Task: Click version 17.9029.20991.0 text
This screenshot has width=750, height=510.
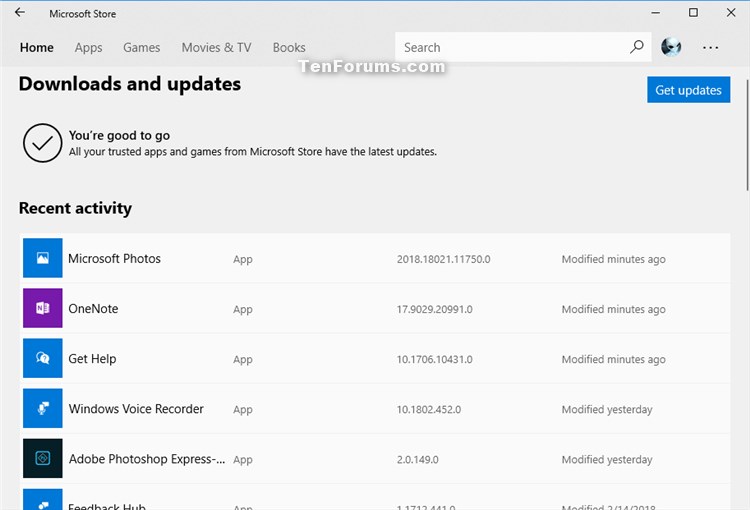Action: click(x=434, y=310)
